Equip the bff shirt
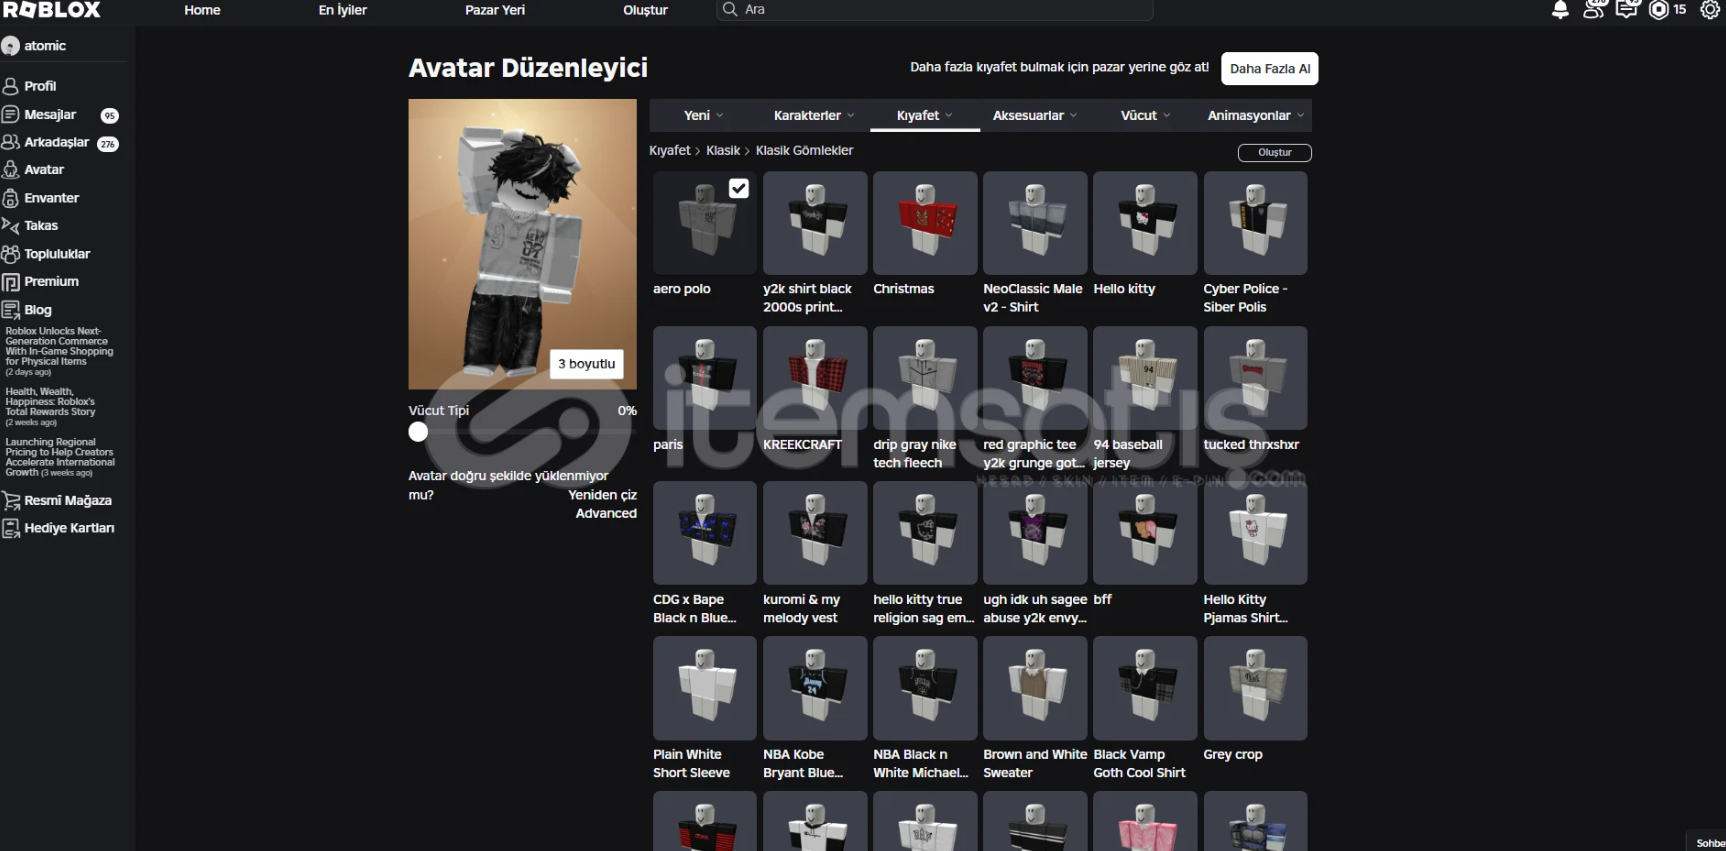Screen dimensions: 1726x851 point(1145,533)
